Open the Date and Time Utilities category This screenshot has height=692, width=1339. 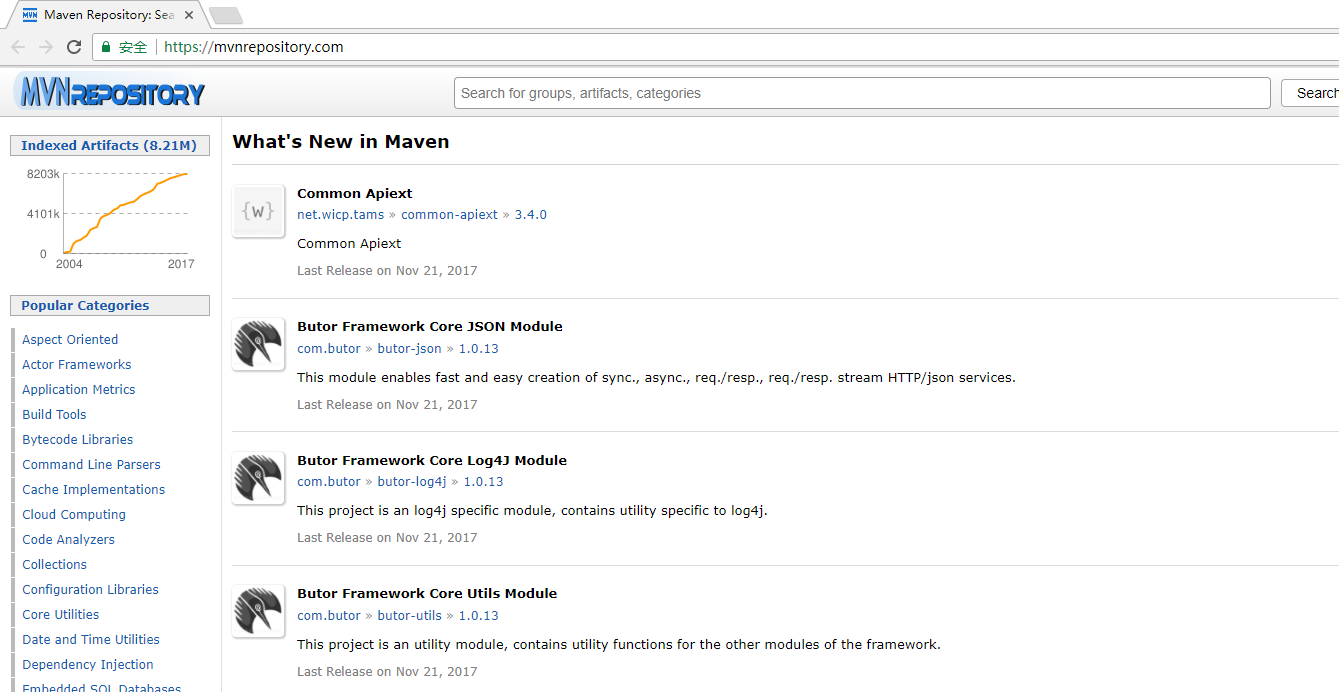[91, 640]
